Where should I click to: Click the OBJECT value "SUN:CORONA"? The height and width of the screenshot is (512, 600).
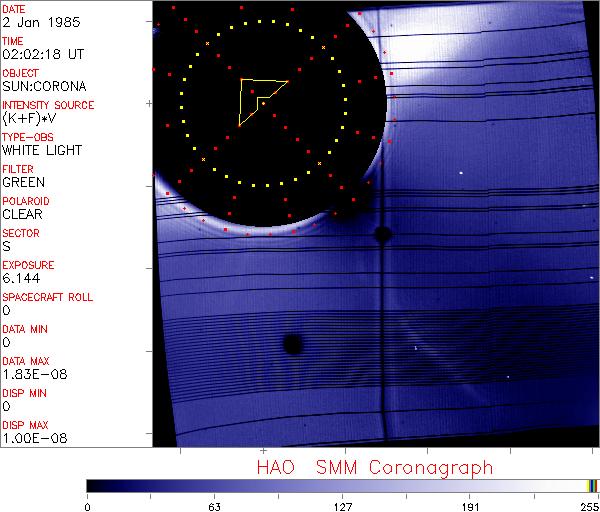tap(41, 86)
